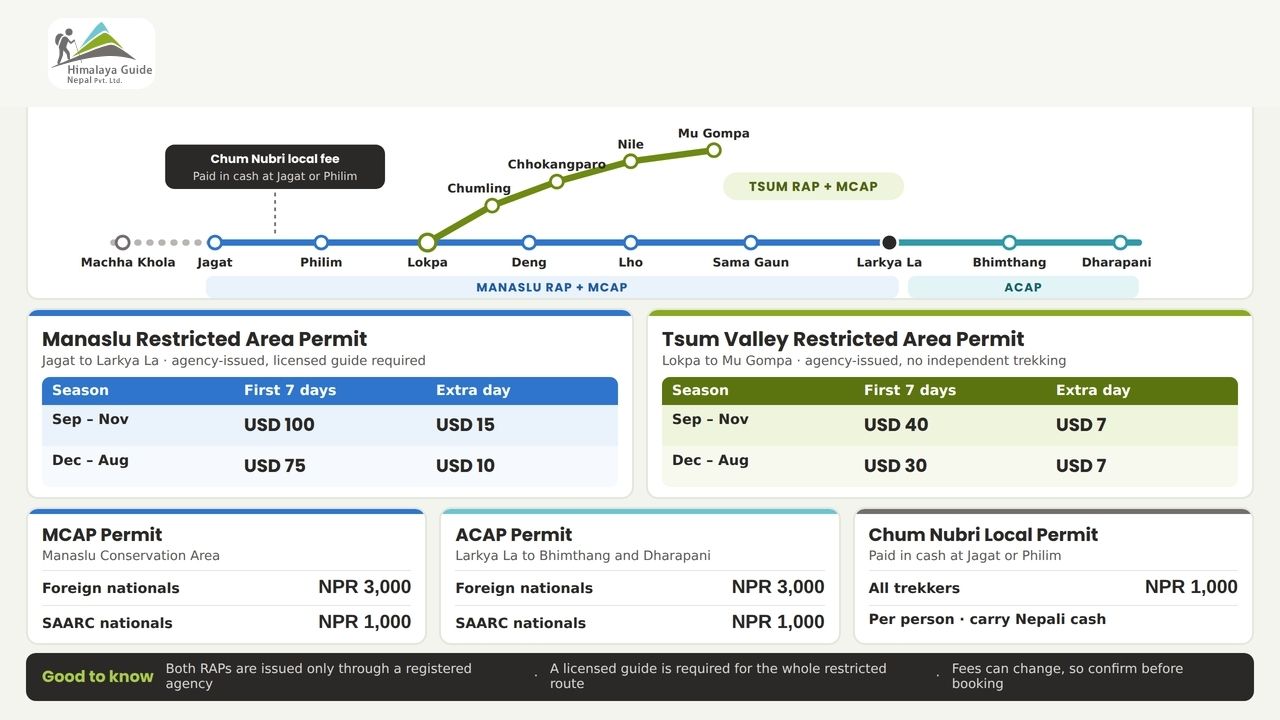
Task: Click 'Per person · carry Nepali cash' note
Action: pyautogui.click(x=987, y=619)
